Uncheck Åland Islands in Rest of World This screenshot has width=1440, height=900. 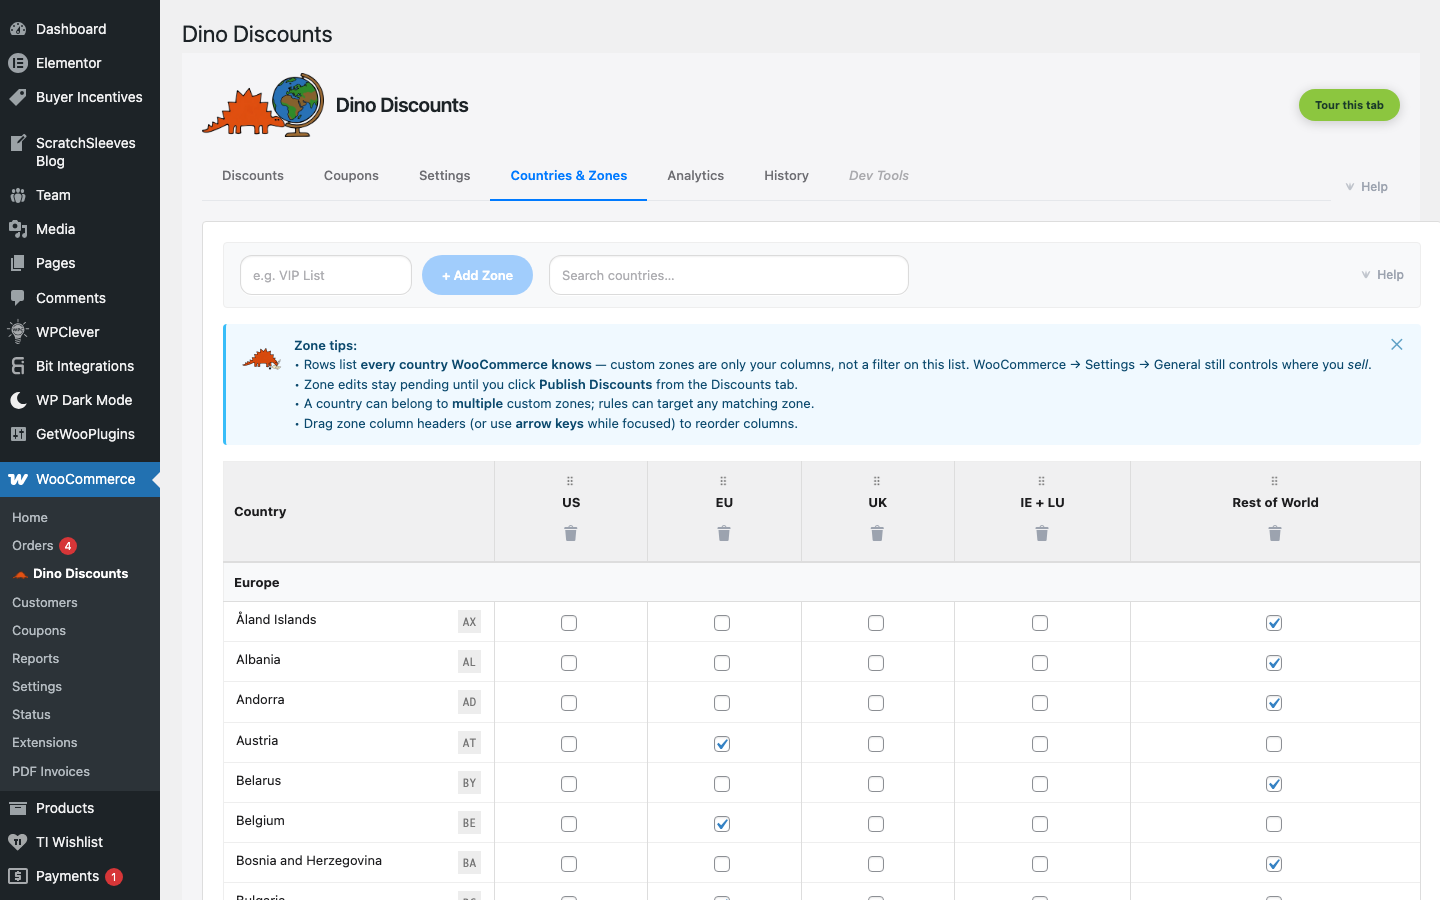coord(1274,623)
